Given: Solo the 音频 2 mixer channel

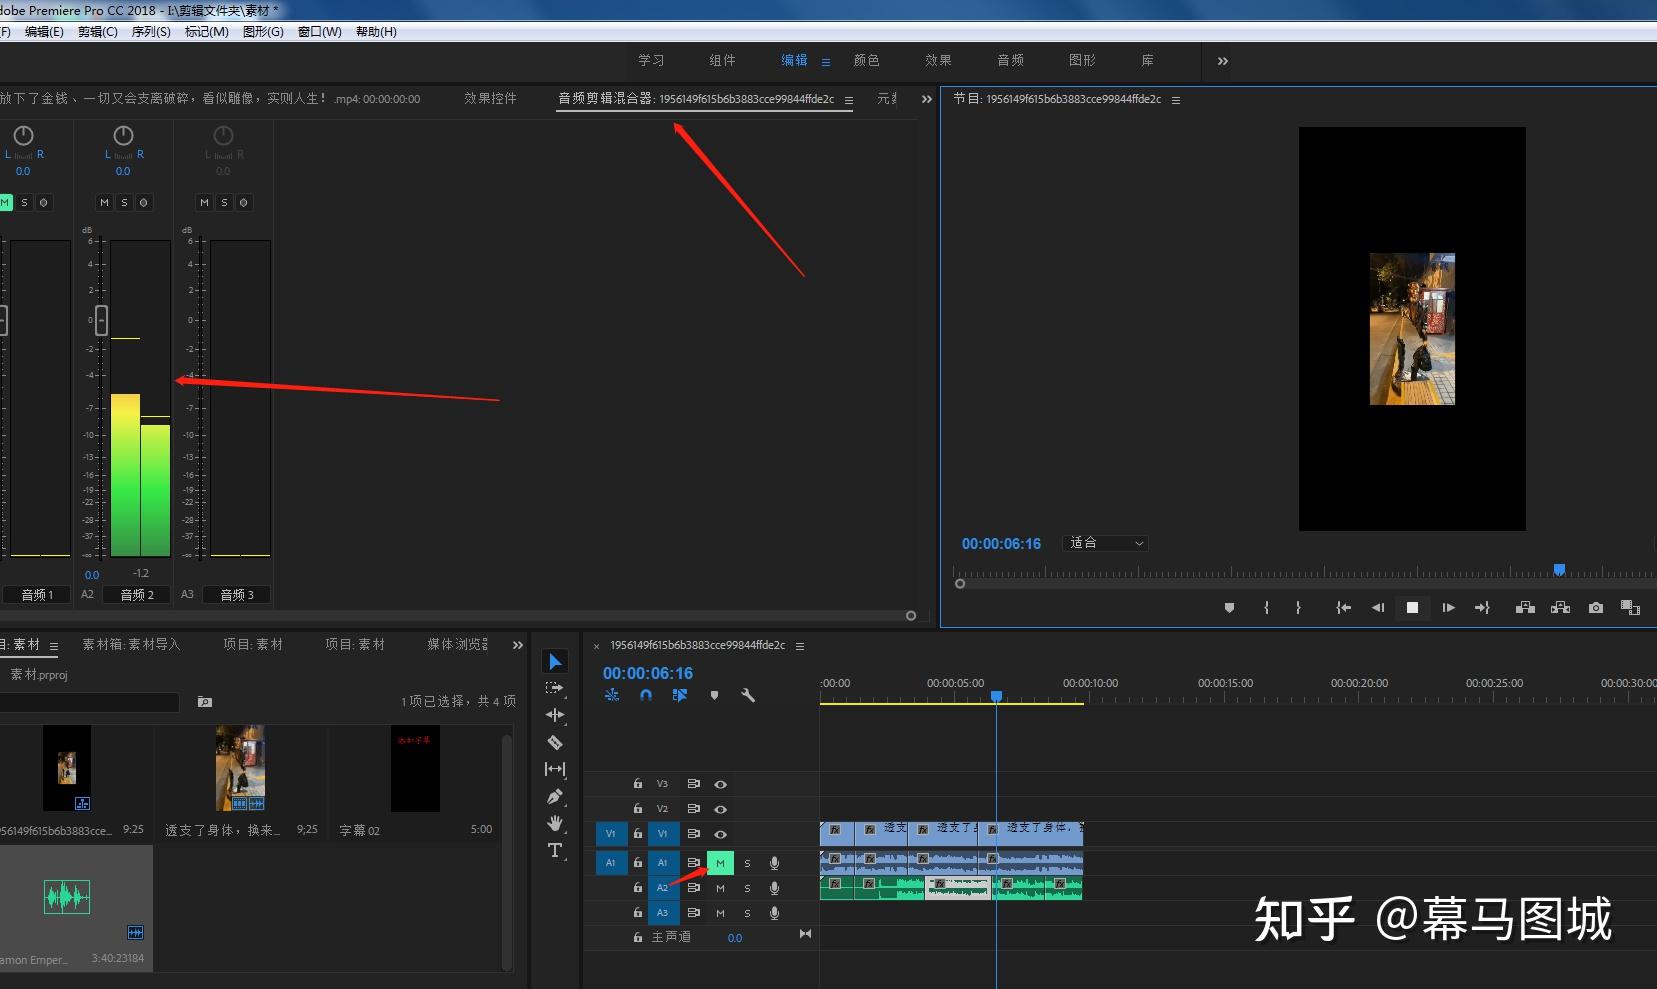Looking at the screenshot, I should coord(124,203).
